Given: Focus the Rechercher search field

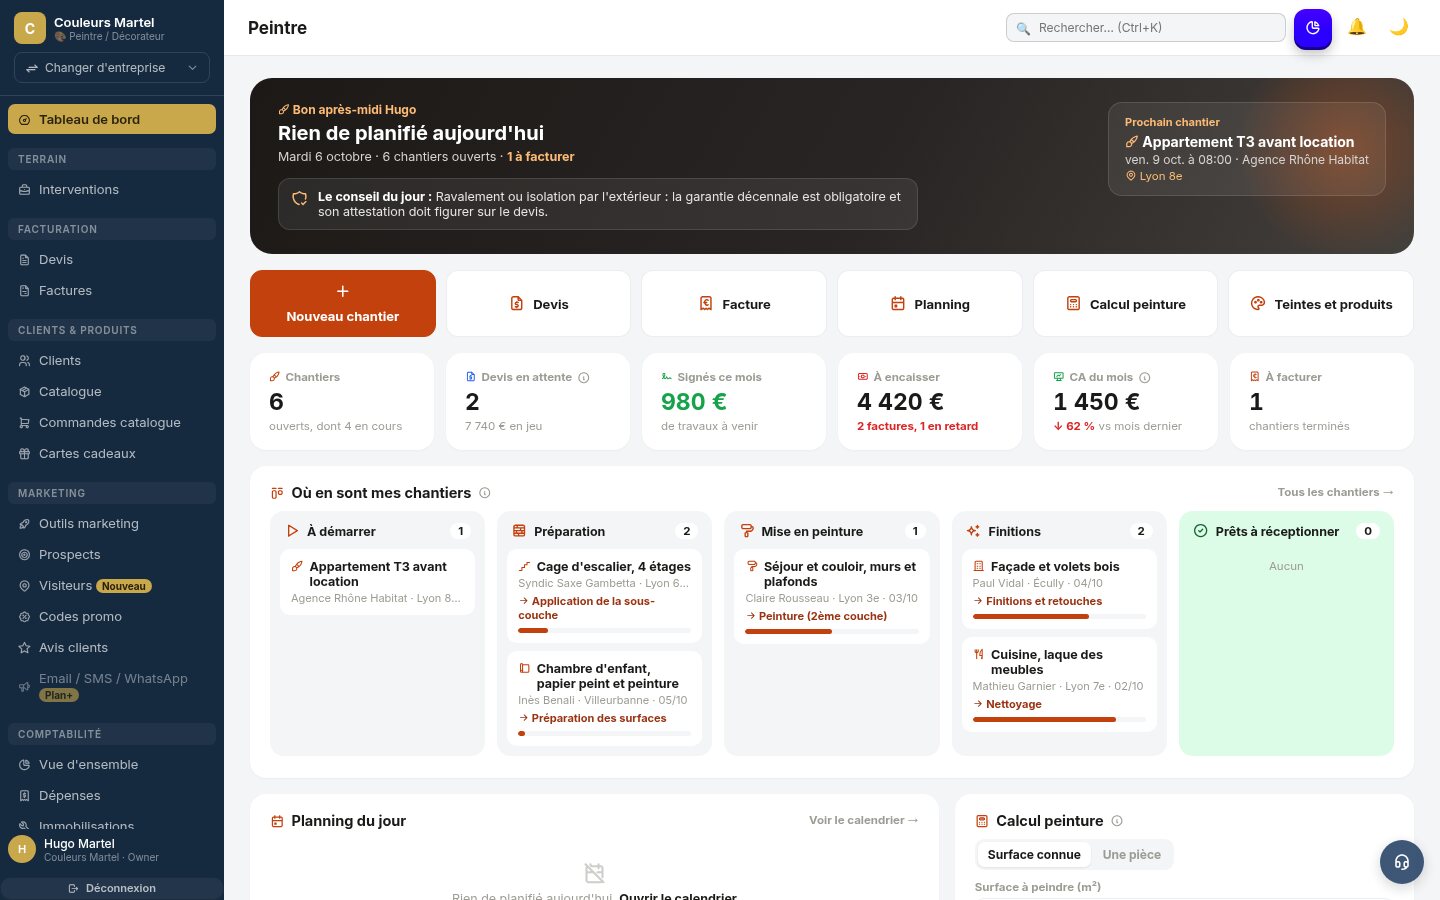Looking at the screenshot, I should [x=1146, y=28].
